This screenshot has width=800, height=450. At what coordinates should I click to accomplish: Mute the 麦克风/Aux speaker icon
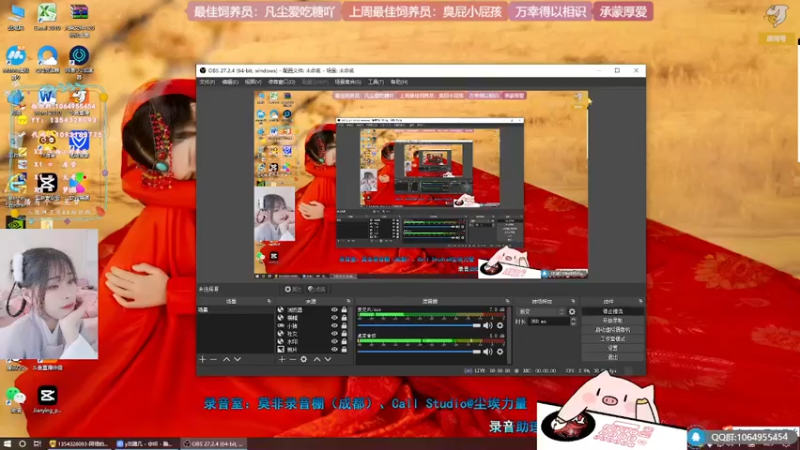coord(488,326)
